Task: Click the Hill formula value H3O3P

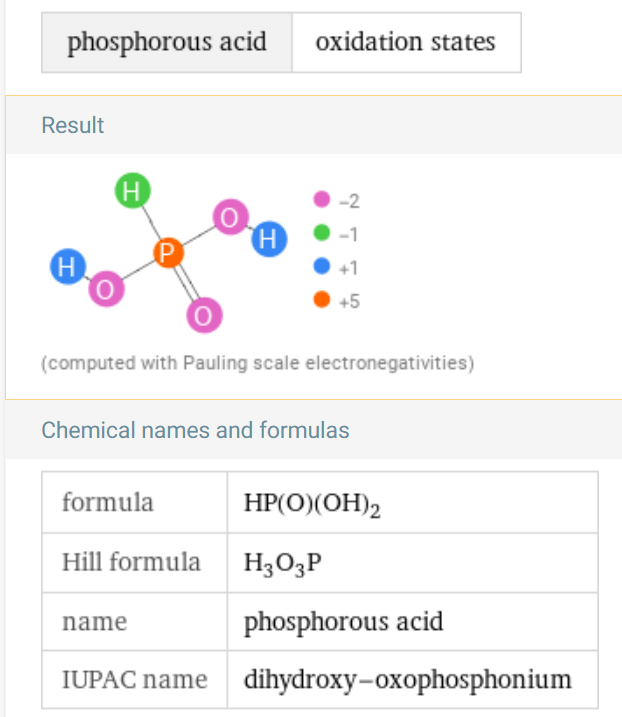Action: [283, 563]
